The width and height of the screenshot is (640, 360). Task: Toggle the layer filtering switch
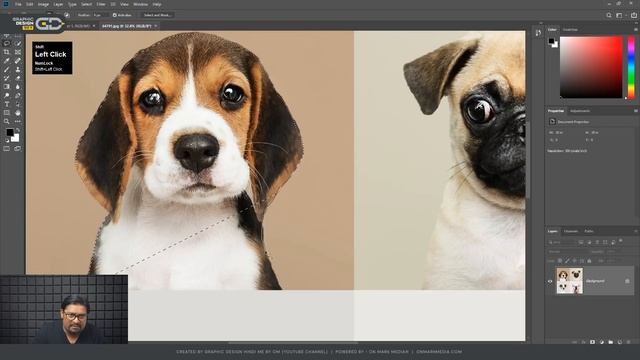click(621, 241)
